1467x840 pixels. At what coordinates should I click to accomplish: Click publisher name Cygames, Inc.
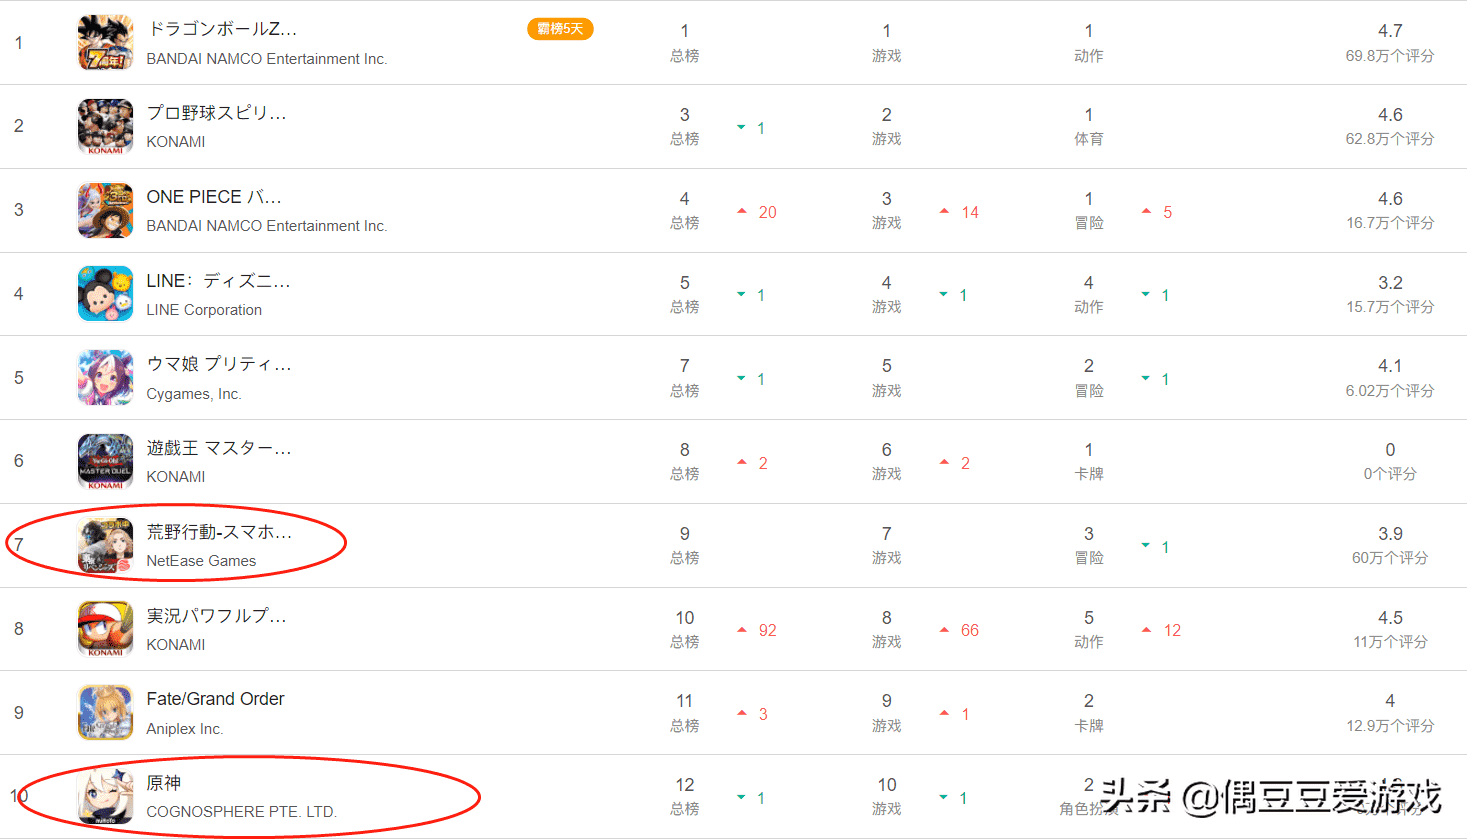tap(194, 394)
